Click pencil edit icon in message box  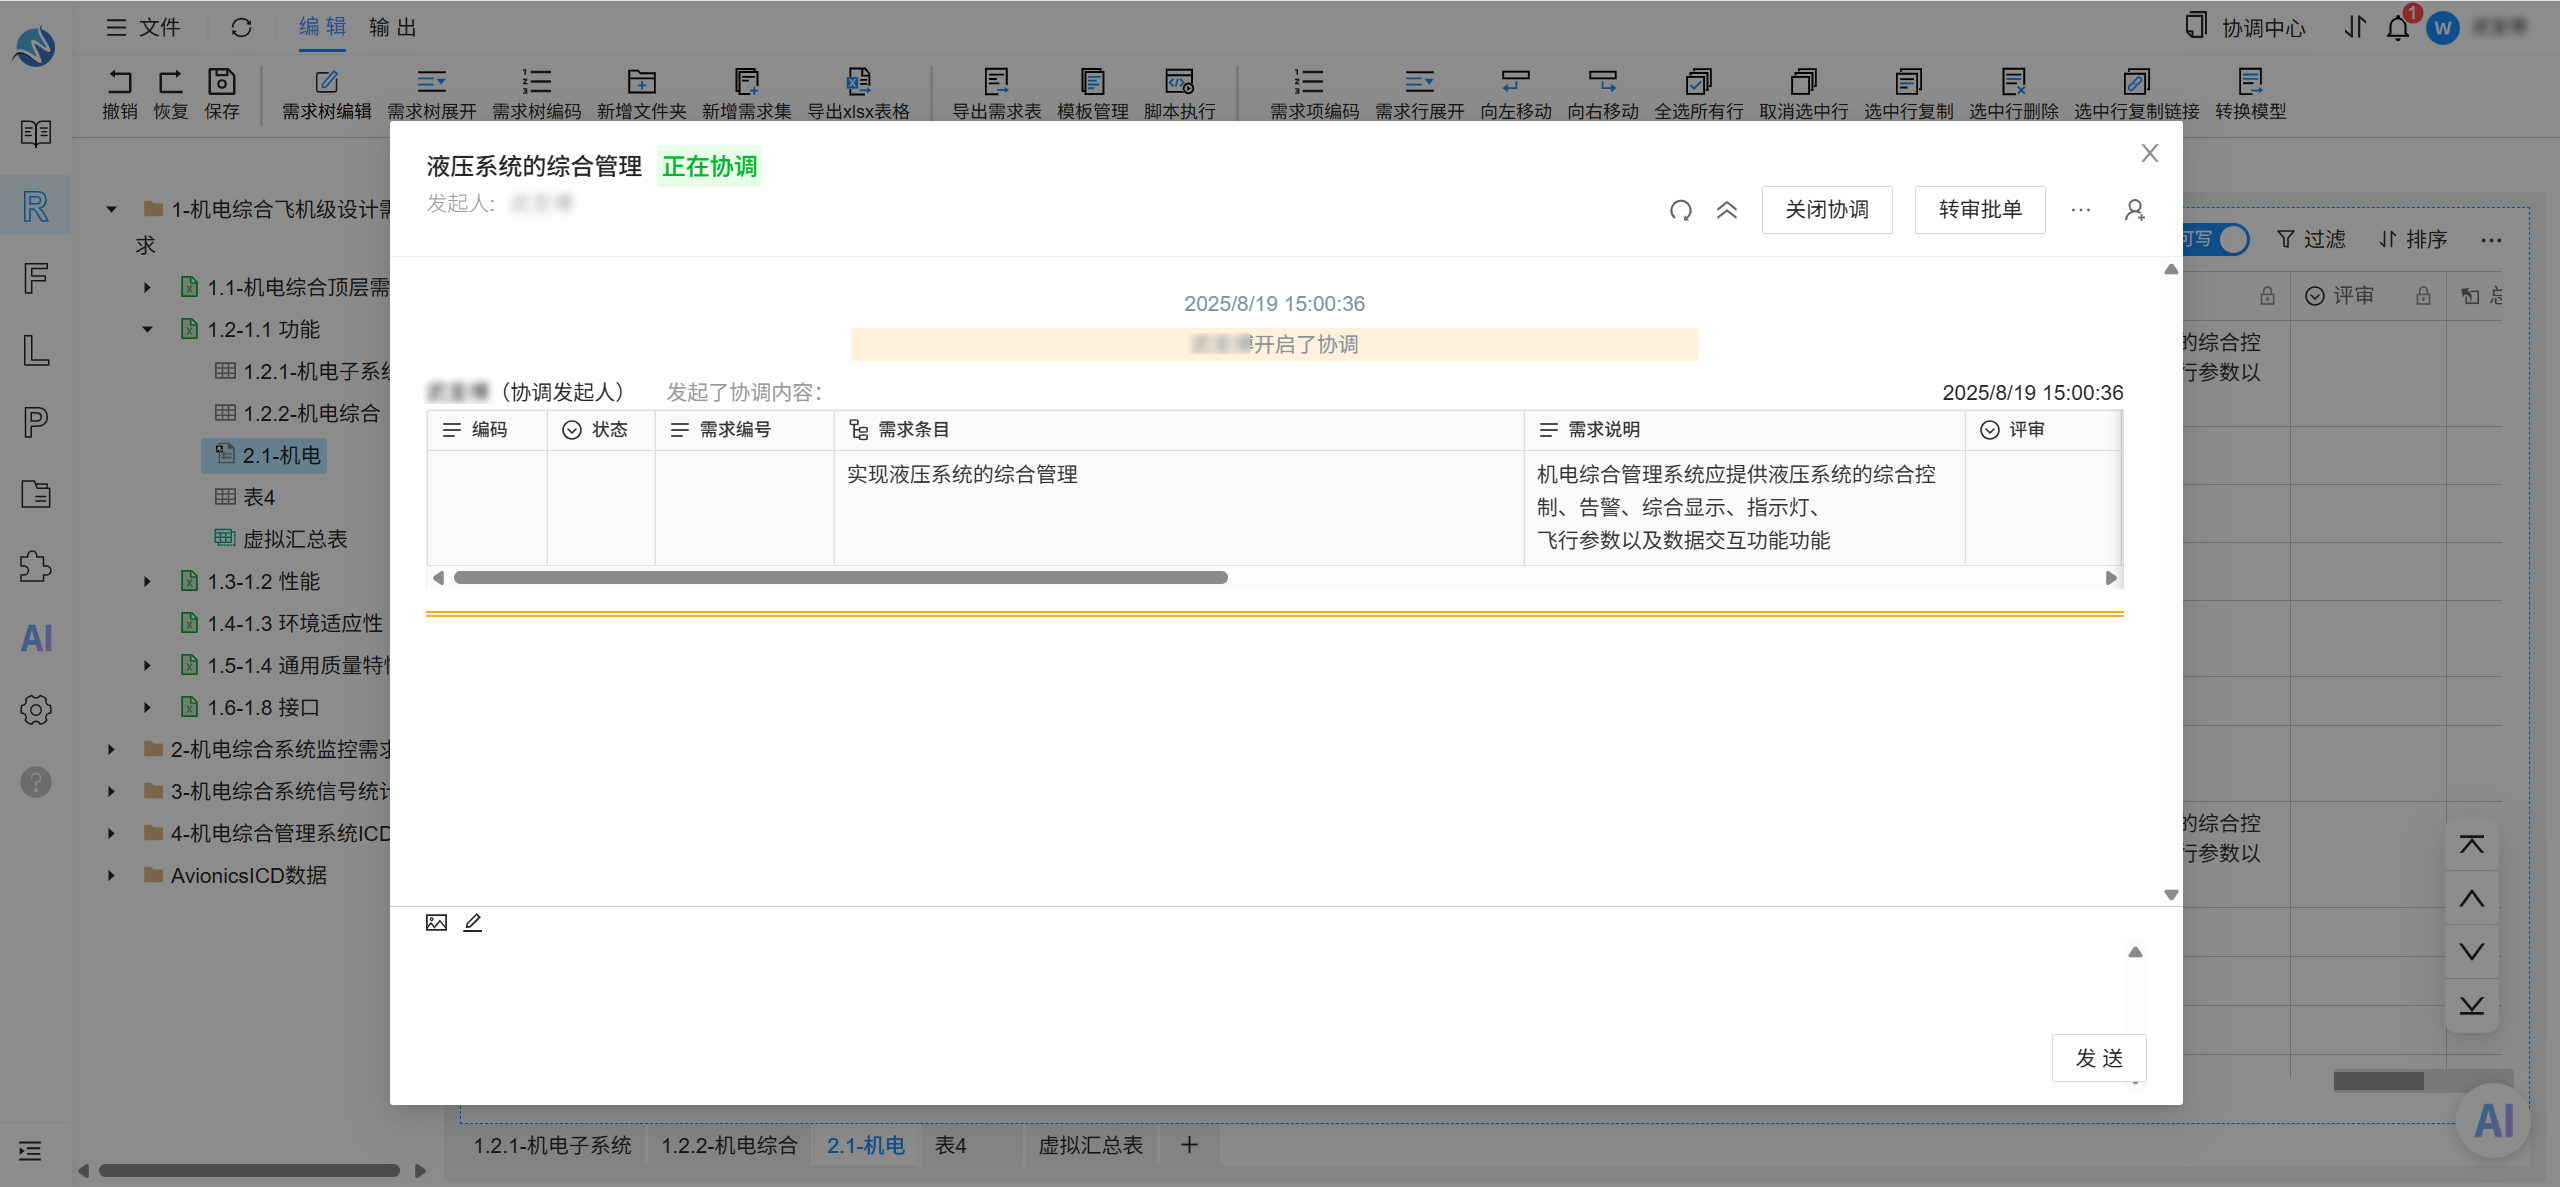473,922
